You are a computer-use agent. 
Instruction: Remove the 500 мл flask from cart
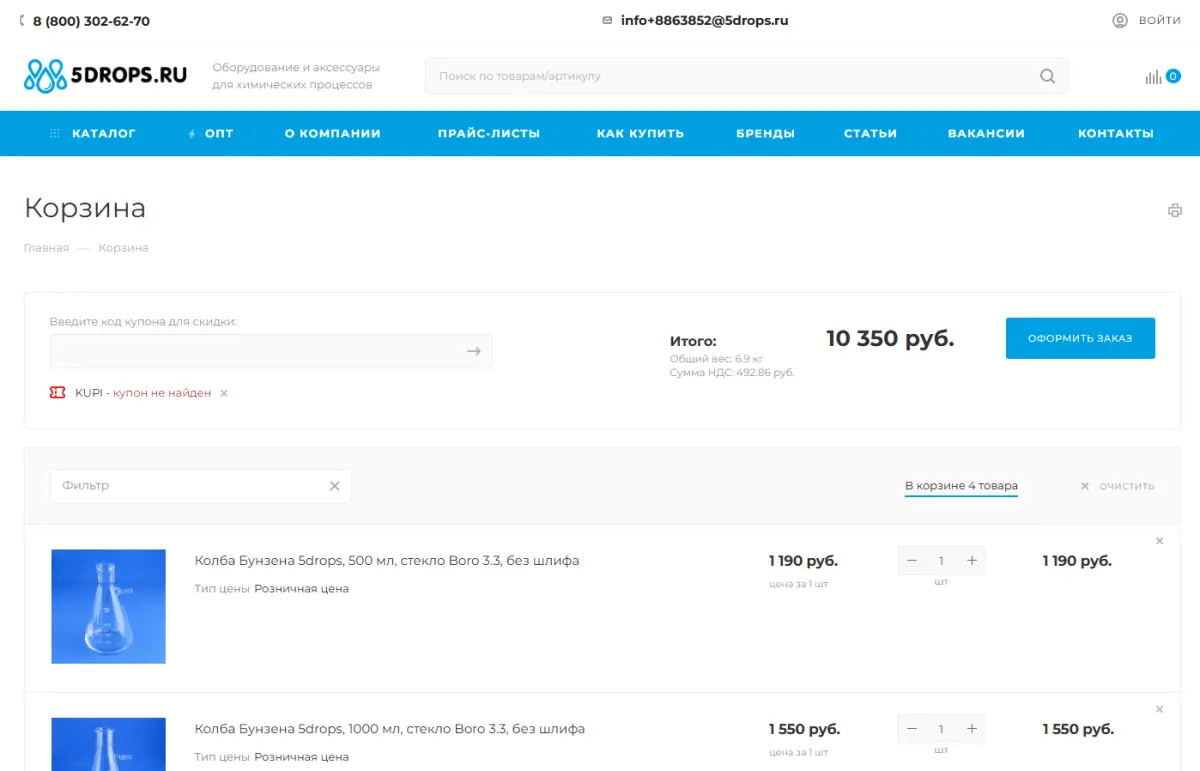coord(1160,541)
